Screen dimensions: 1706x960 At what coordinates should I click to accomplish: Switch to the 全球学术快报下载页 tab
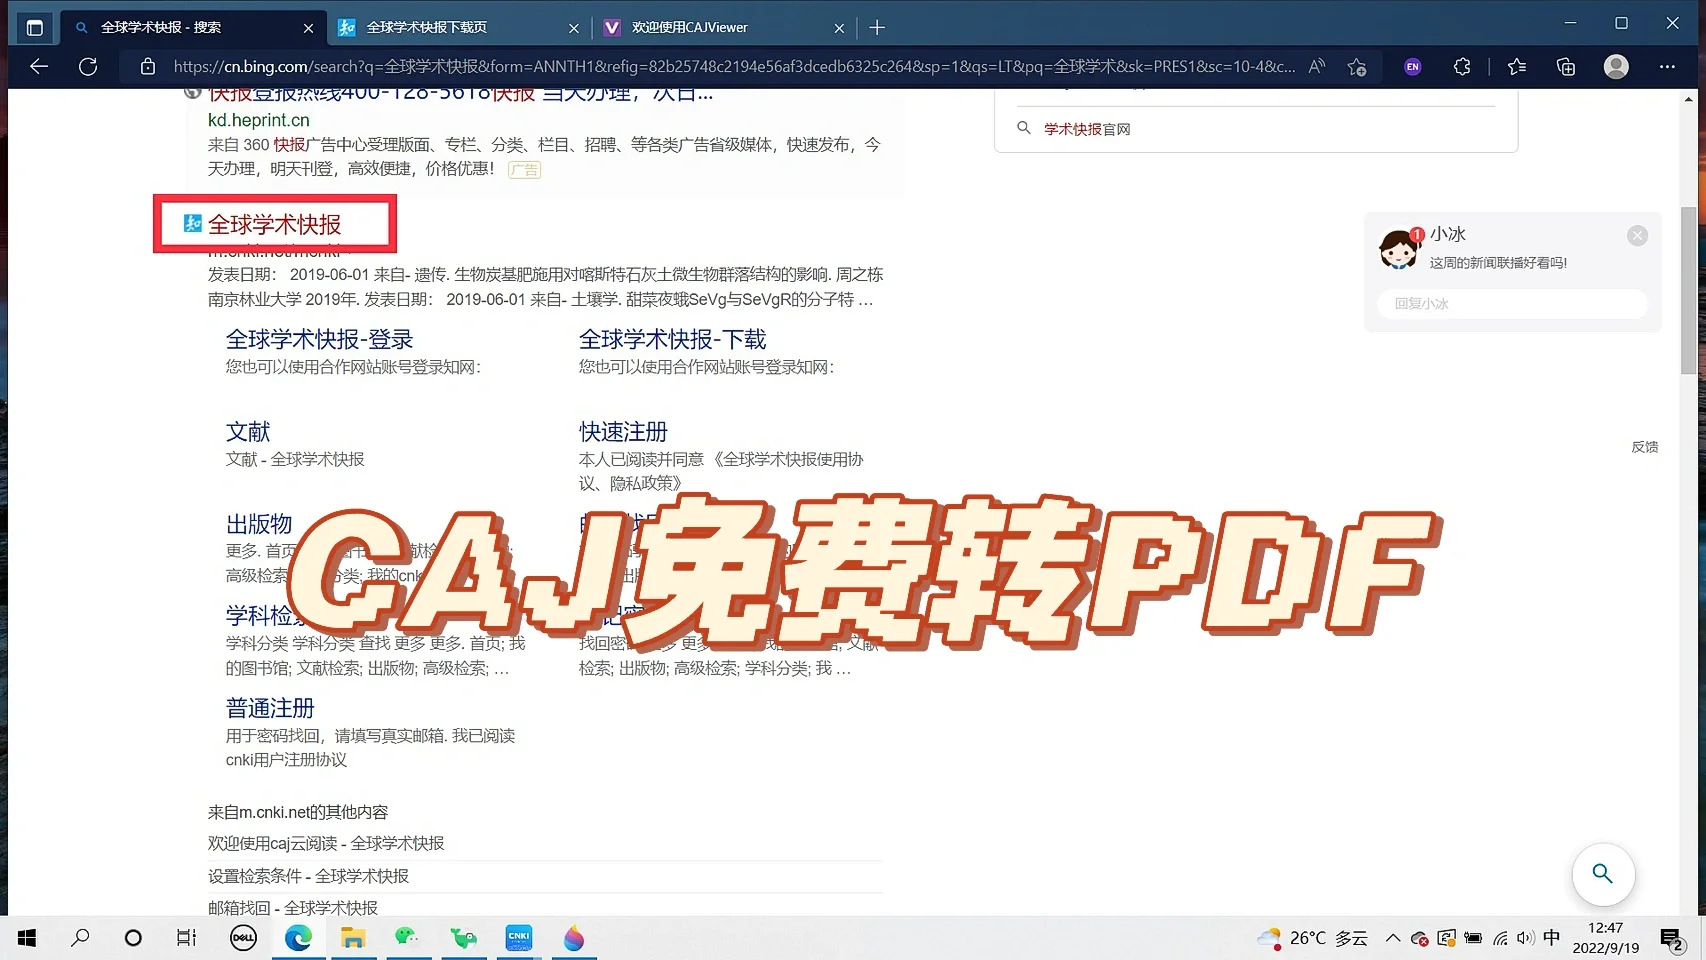pyautogui.click(x=460, y=27)
